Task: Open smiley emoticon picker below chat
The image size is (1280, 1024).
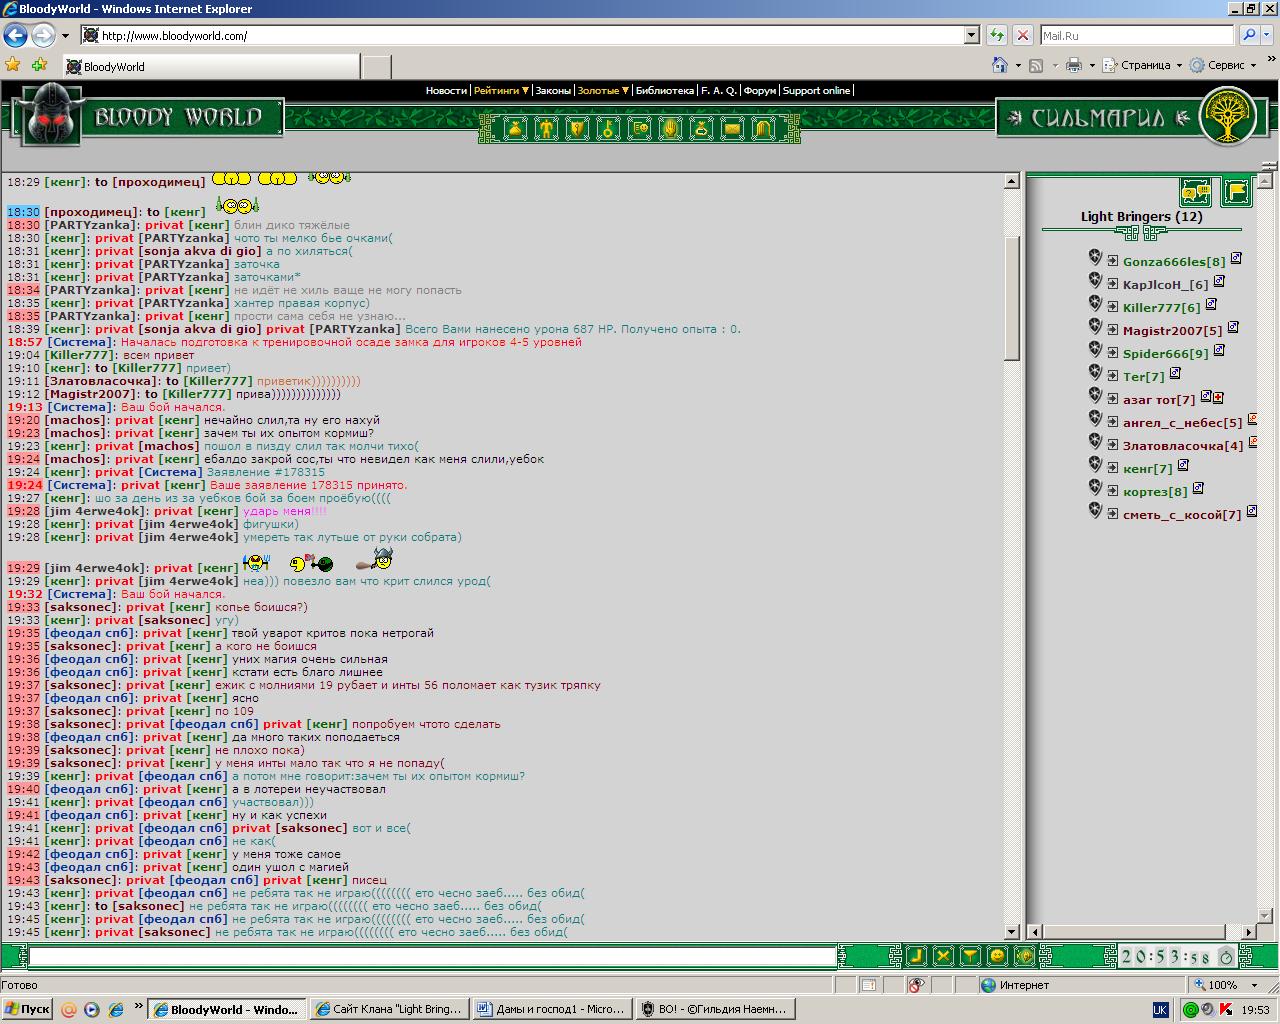Action: (x=996, y=956)
